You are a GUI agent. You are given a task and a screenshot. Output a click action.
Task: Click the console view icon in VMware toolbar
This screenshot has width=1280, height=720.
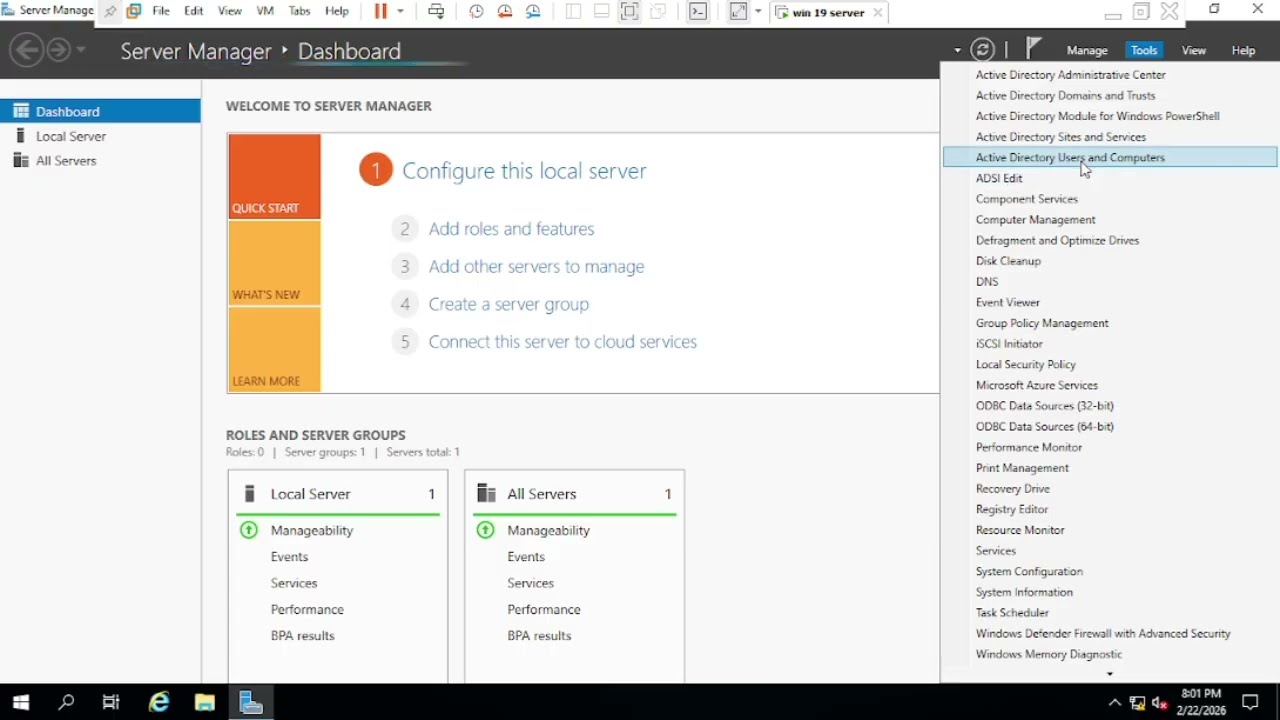698,12
